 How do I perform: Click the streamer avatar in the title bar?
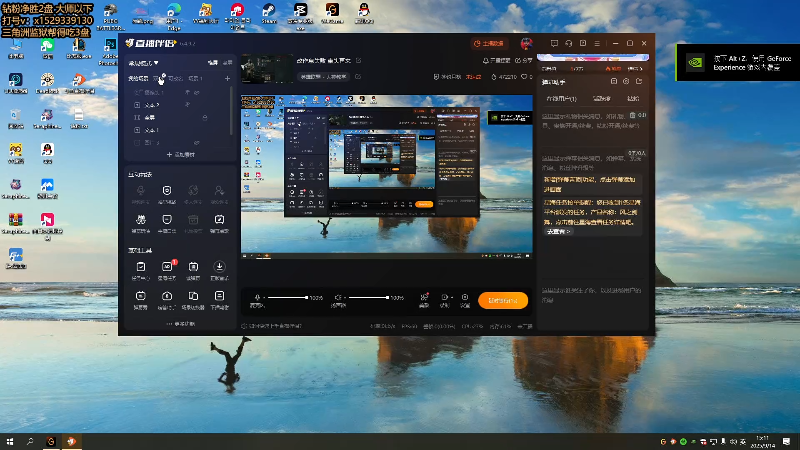click(526, 43)
